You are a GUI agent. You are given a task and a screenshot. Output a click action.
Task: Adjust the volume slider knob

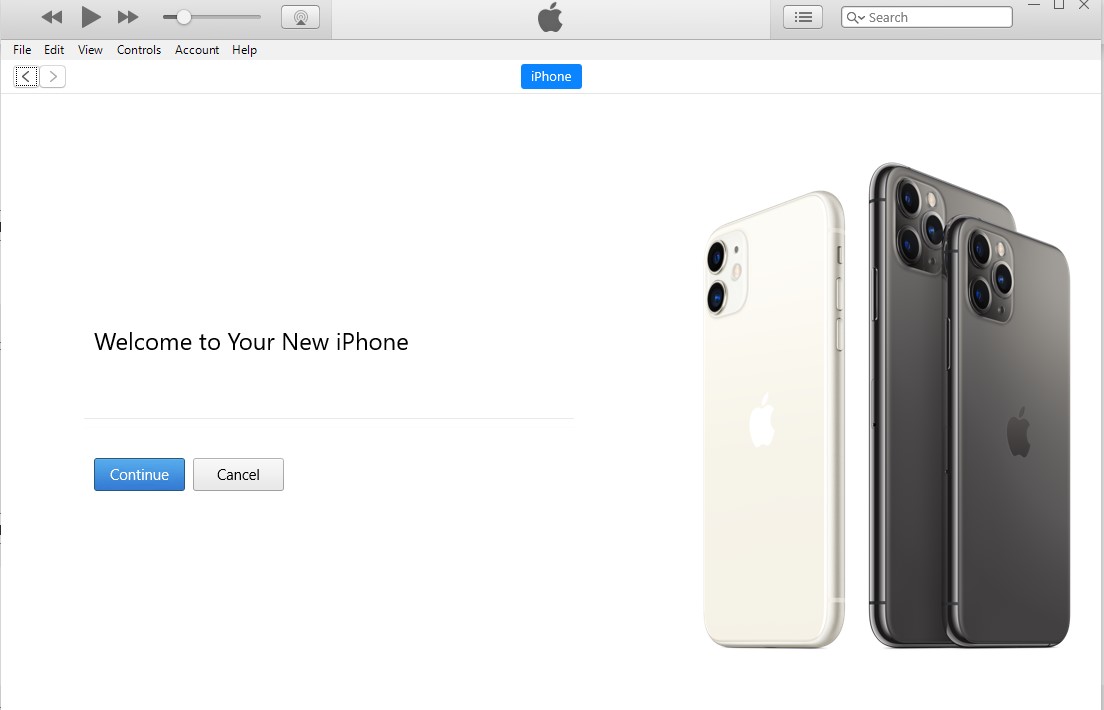click(x=183, y=17)
